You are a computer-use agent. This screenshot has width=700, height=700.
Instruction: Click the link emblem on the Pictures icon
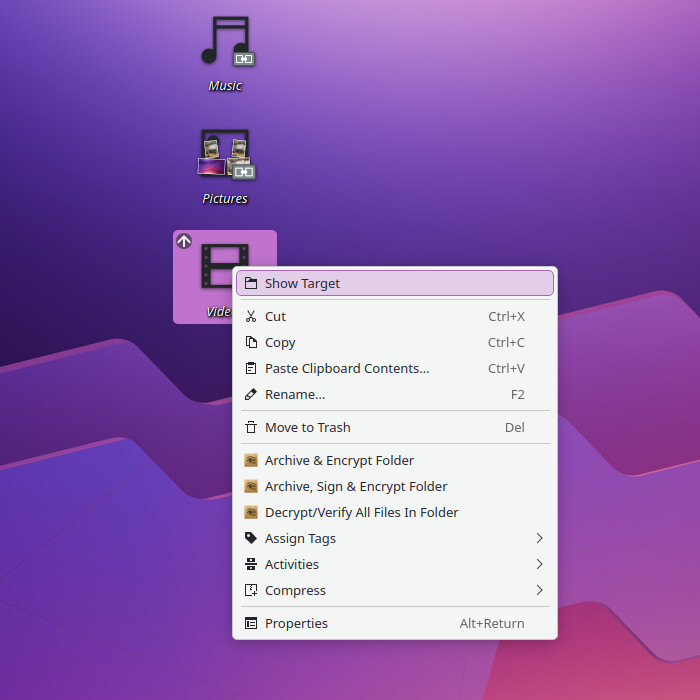(x=244, y=172)
